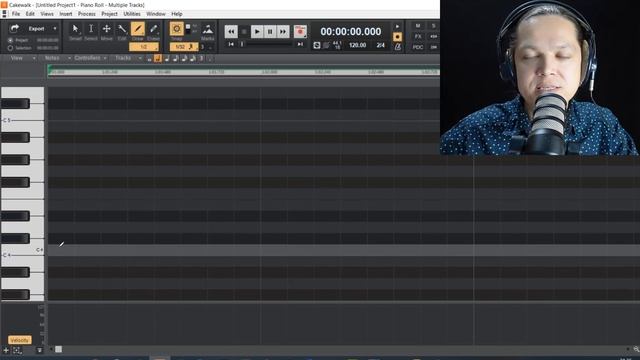Open the snap resolution 1/32 dropdown
This screenshot has width=640, height=360.
coord(183,47)
